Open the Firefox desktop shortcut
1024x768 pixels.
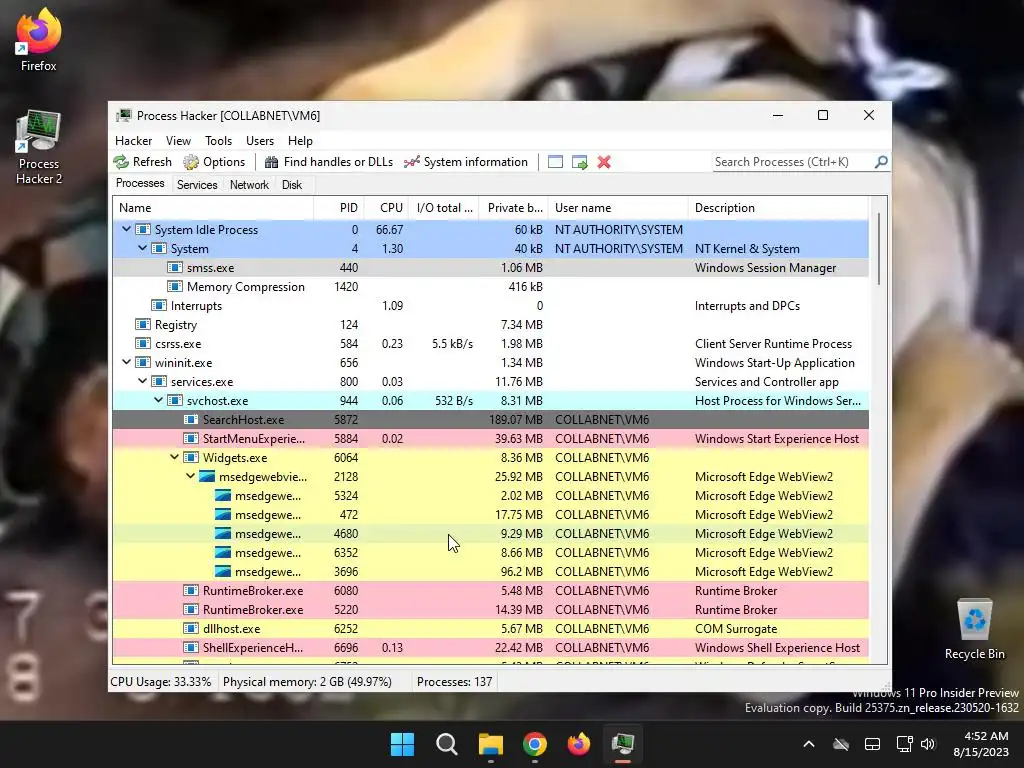click(38, 40)
